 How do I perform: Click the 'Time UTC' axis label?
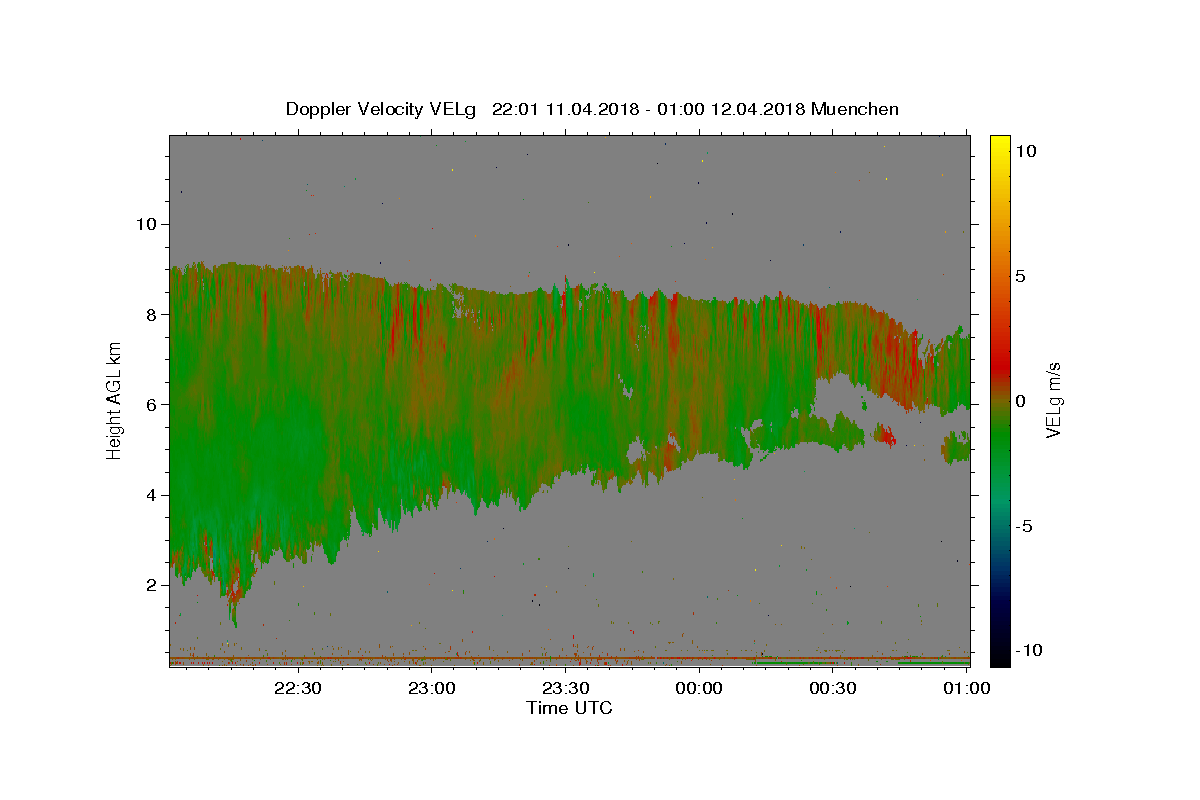tap(569, 708)
